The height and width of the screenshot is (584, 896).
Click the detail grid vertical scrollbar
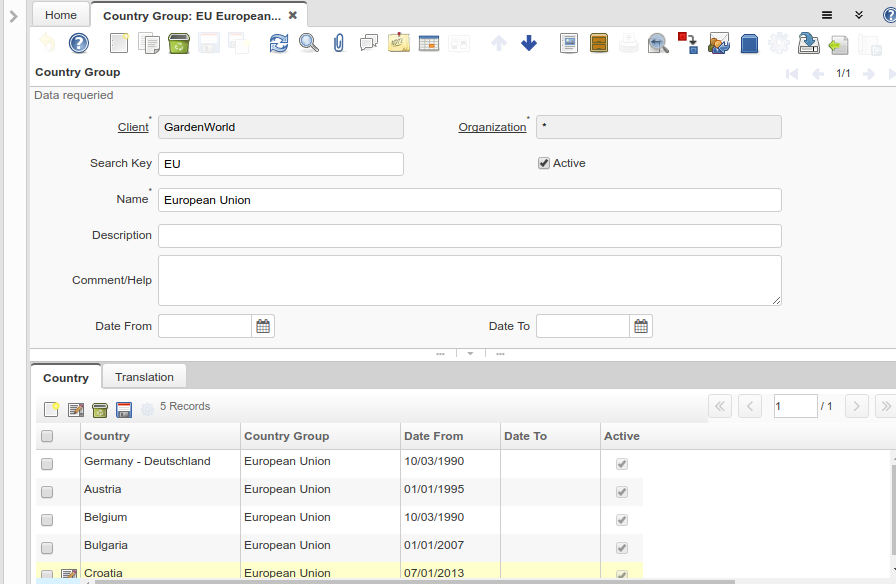click(893, 509)
